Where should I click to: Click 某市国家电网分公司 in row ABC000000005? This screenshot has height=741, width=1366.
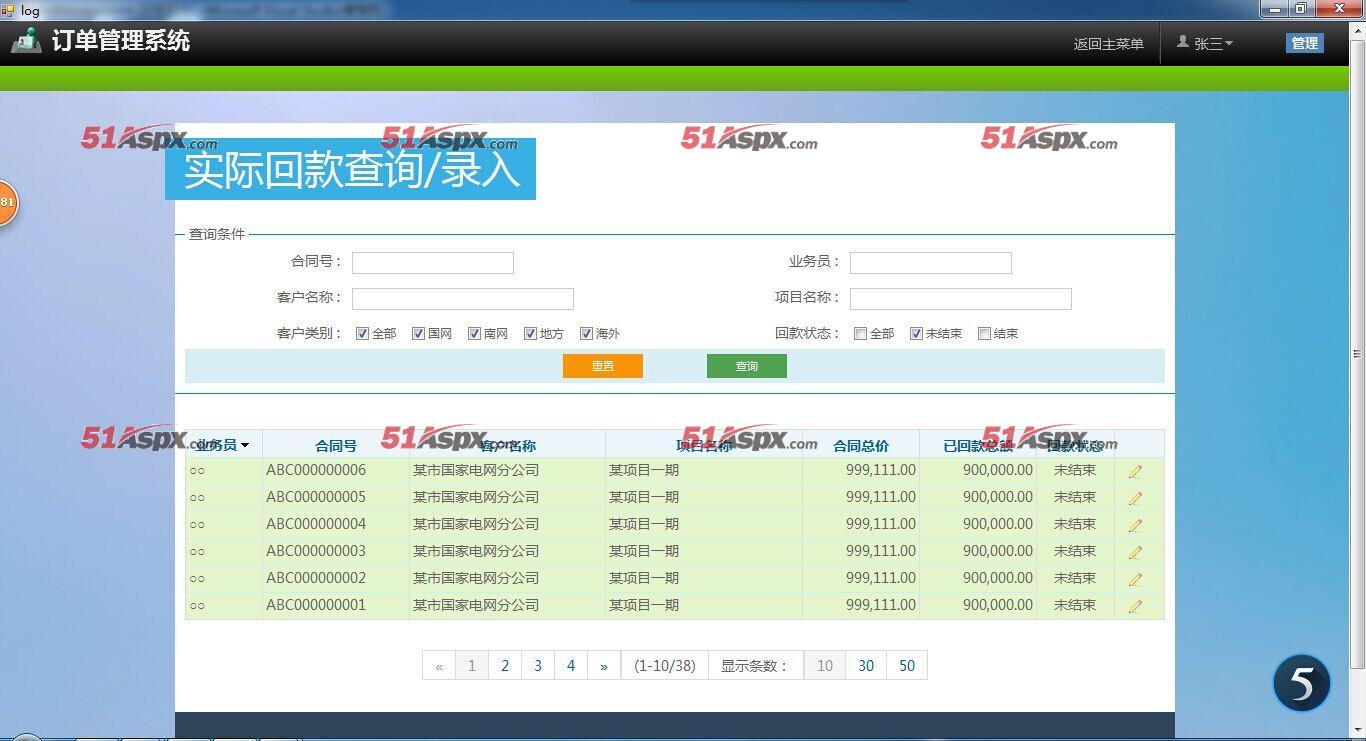point(476,497)
